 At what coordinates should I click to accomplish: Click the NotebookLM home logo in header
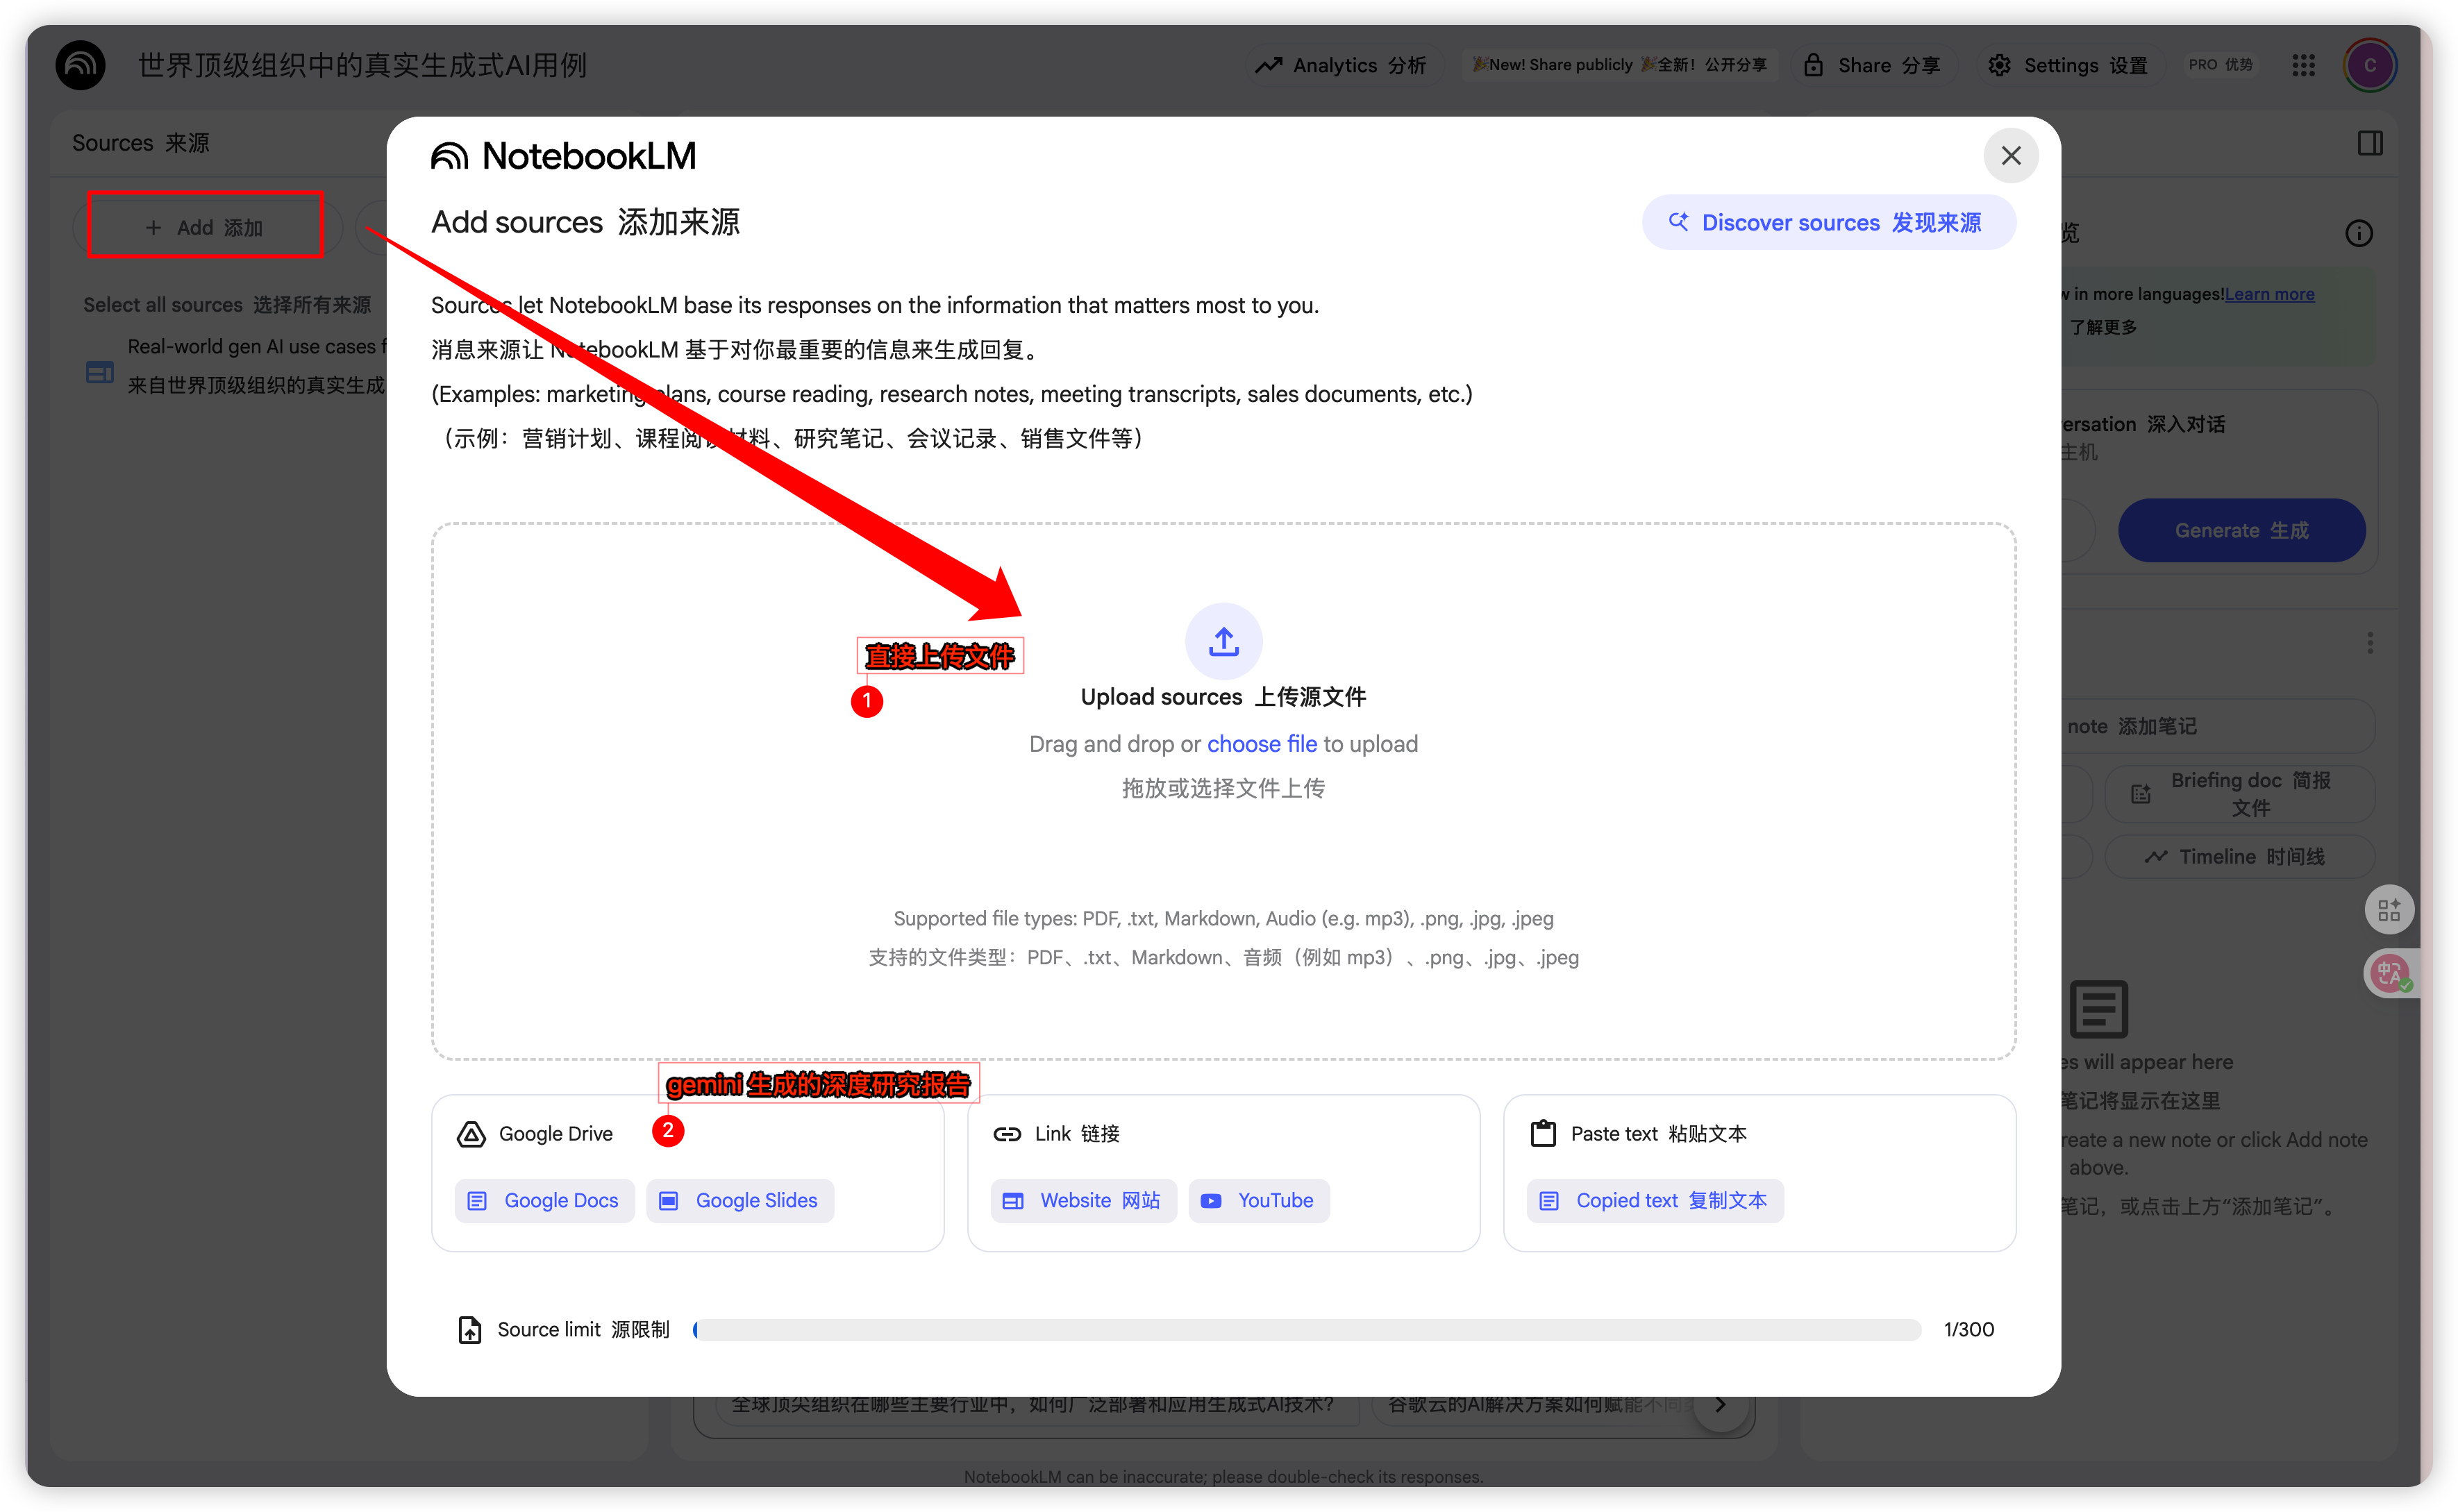[81, 65]
